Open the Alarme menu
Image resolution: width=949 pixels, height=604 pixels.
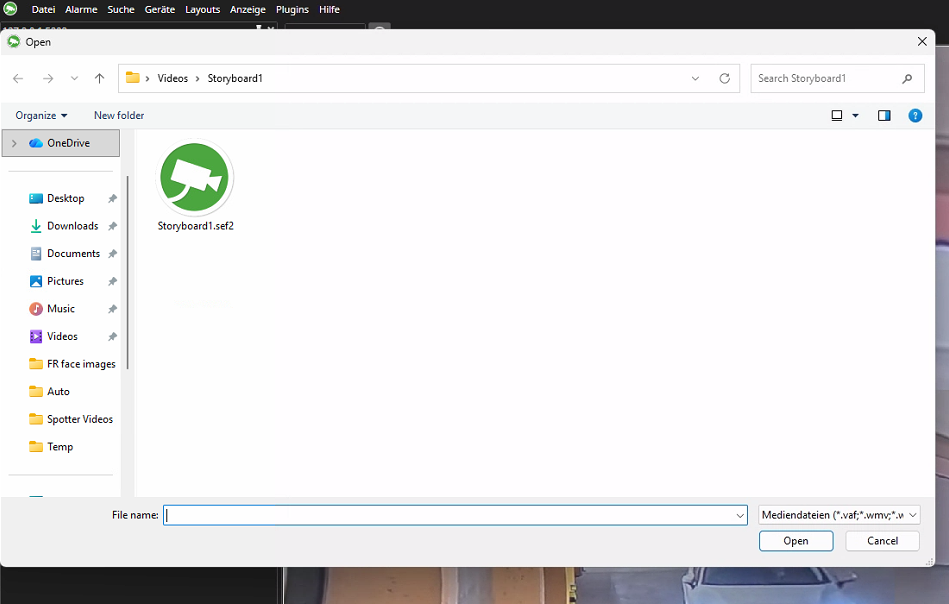pyautogui.click(x=81, y=10)
